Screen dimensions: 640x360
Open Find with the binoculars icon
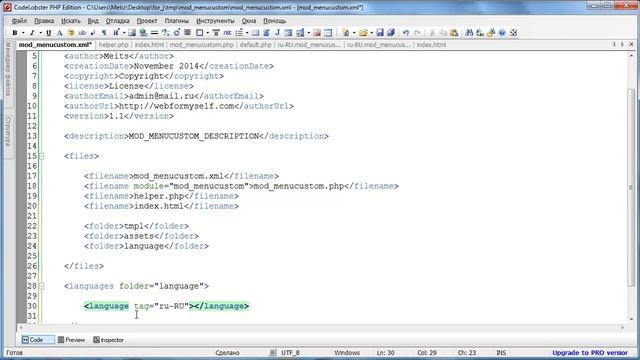469,33
